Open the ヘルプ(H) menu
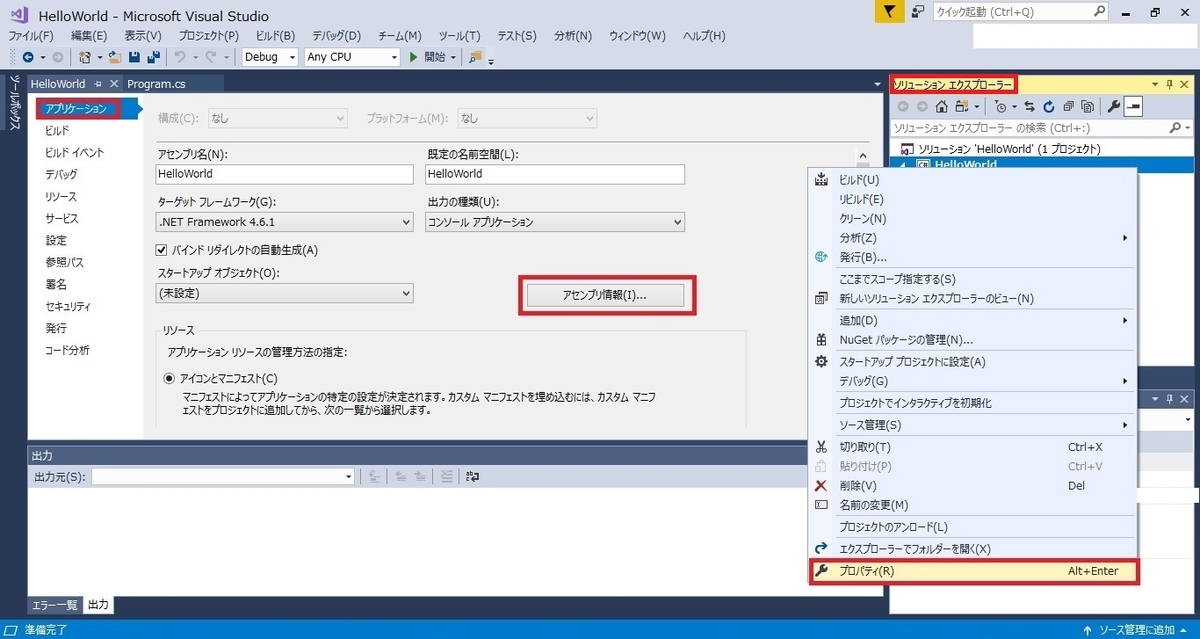This screenshot has height=639, width=1200. click(x=704, y=35)
